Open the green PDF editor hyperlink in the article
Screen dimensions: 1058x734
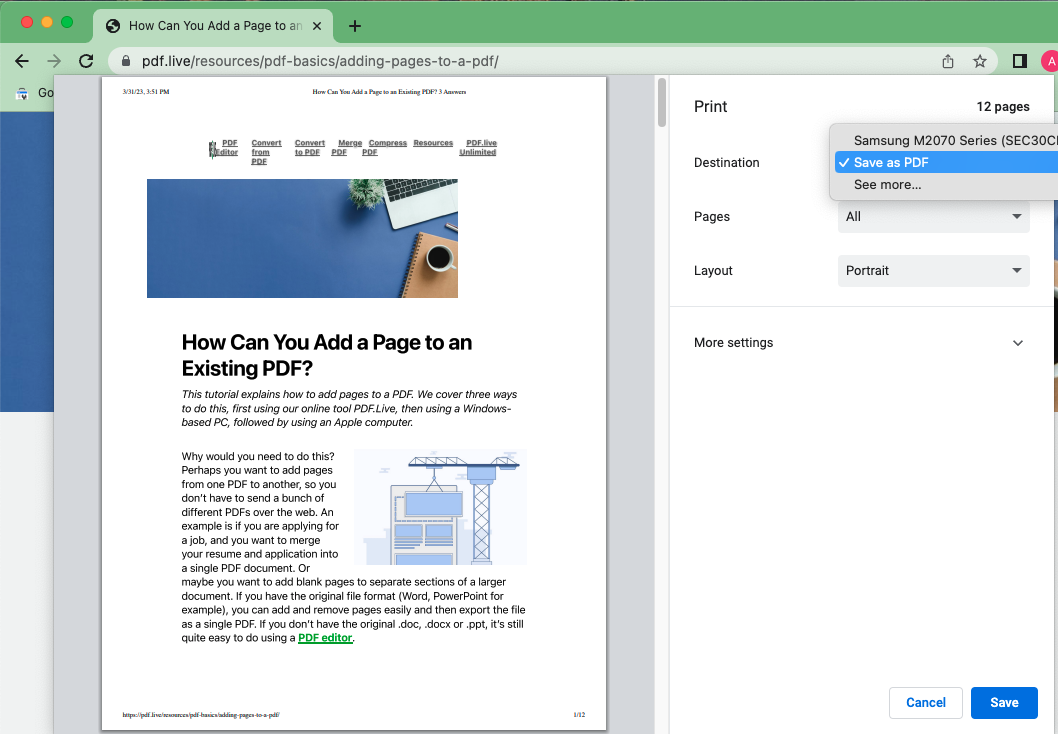click(325, 637)
